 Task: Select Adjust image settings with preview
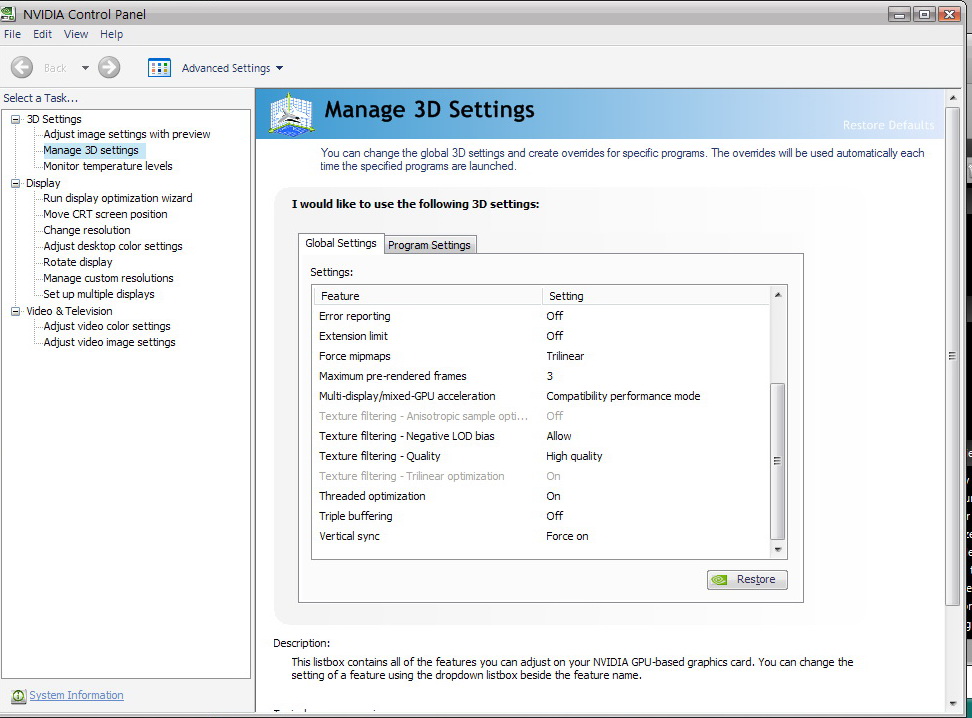point(126,134)
